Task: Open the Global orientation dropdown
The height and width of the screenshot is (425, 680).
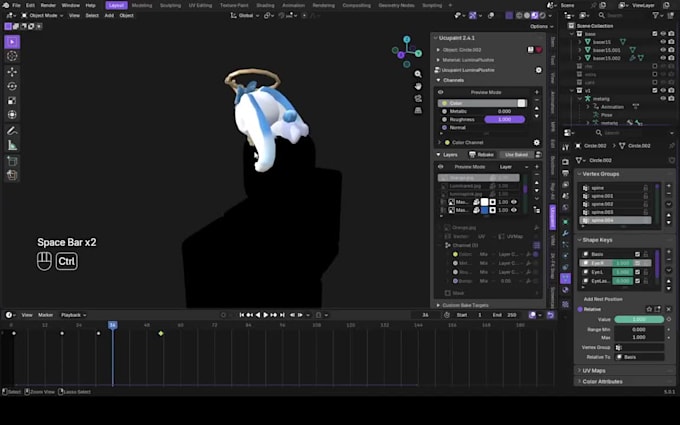Action: [245, 15]
